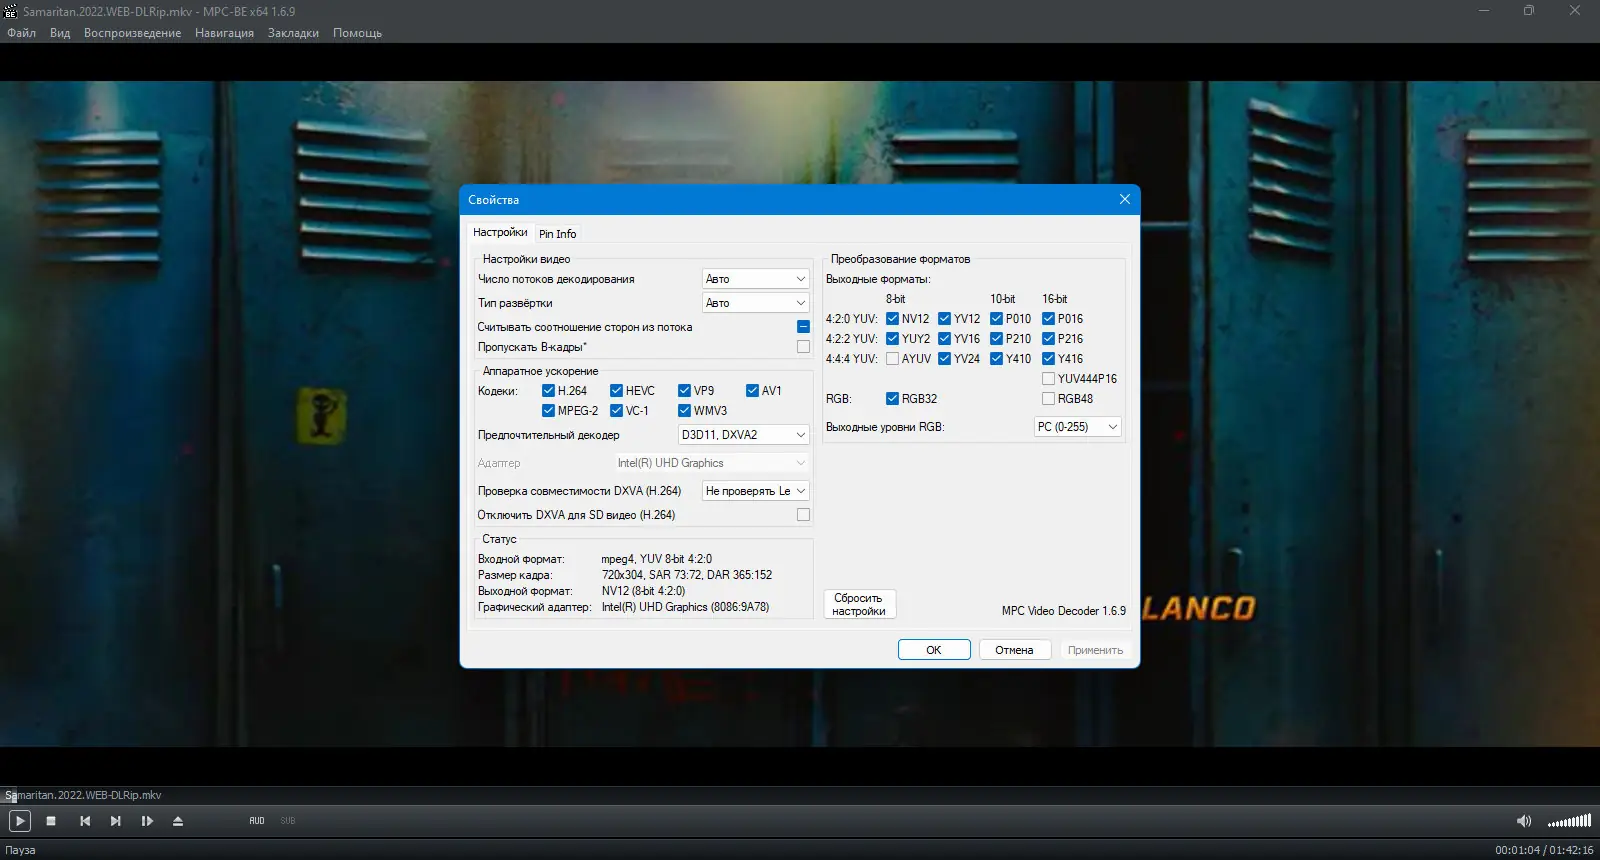The height and width of the screenshot is (860, 1600).
Task: Click Сбросить настройки button
Action: tap(859, 604)
